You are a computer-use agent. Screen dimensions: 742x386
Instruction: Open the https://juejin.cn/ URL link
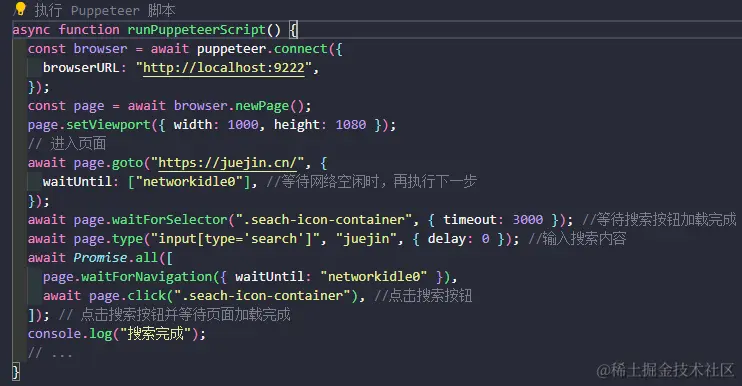227,163
